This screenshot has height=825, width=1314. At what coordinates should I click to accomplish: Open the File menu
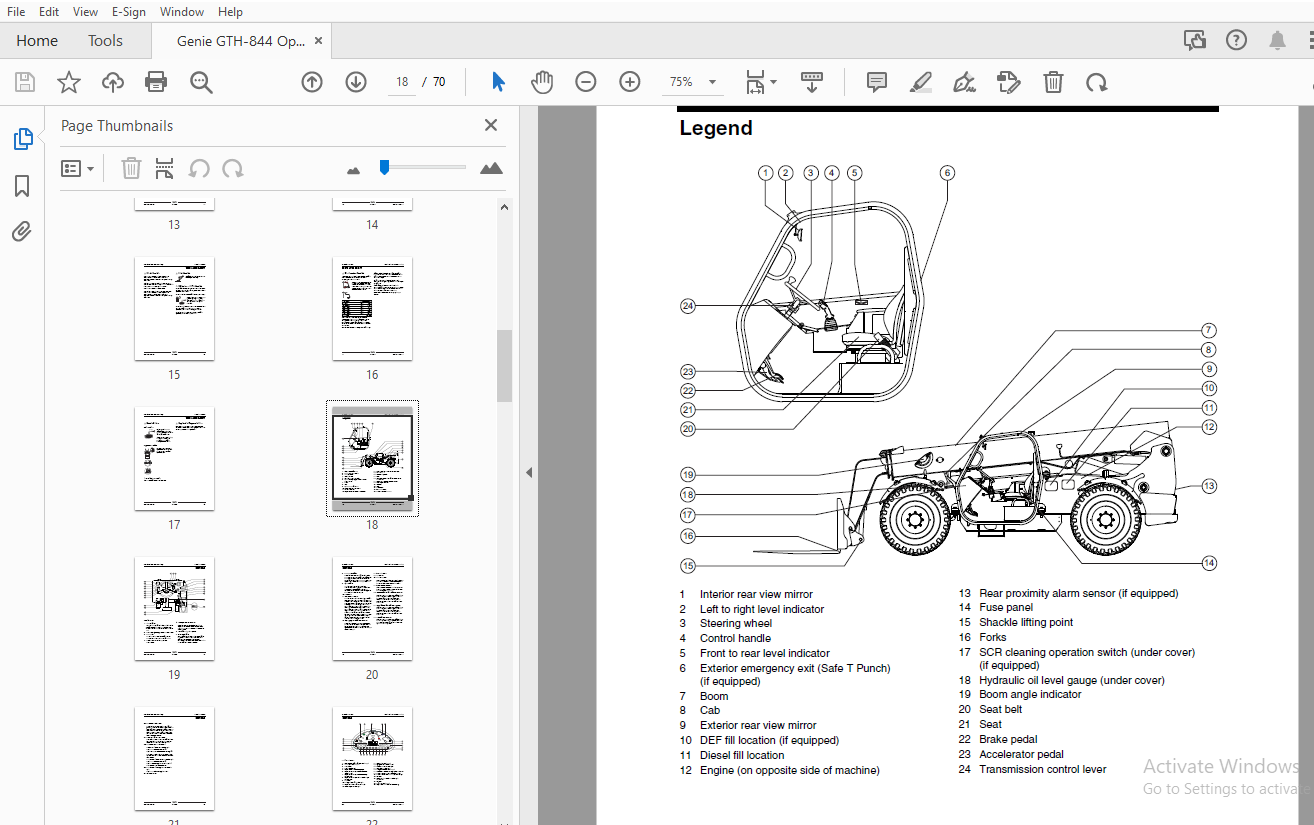coord(16,12)
